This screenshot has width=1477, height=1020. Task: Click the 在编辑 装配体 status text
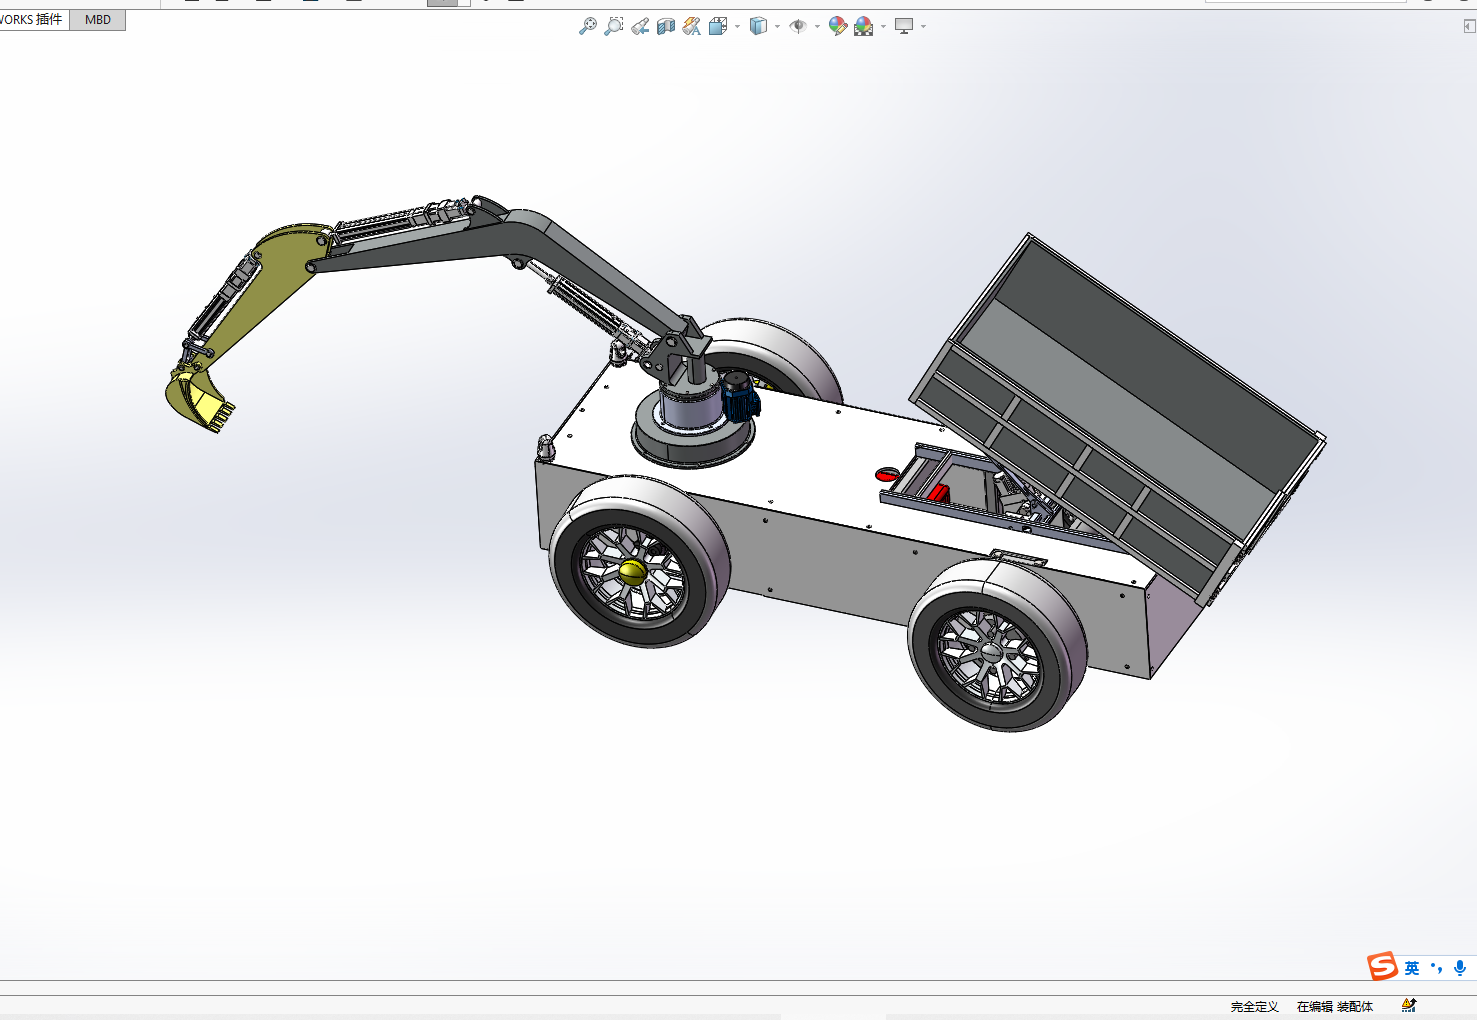pyautogui.click(x=1334, y=1006)
